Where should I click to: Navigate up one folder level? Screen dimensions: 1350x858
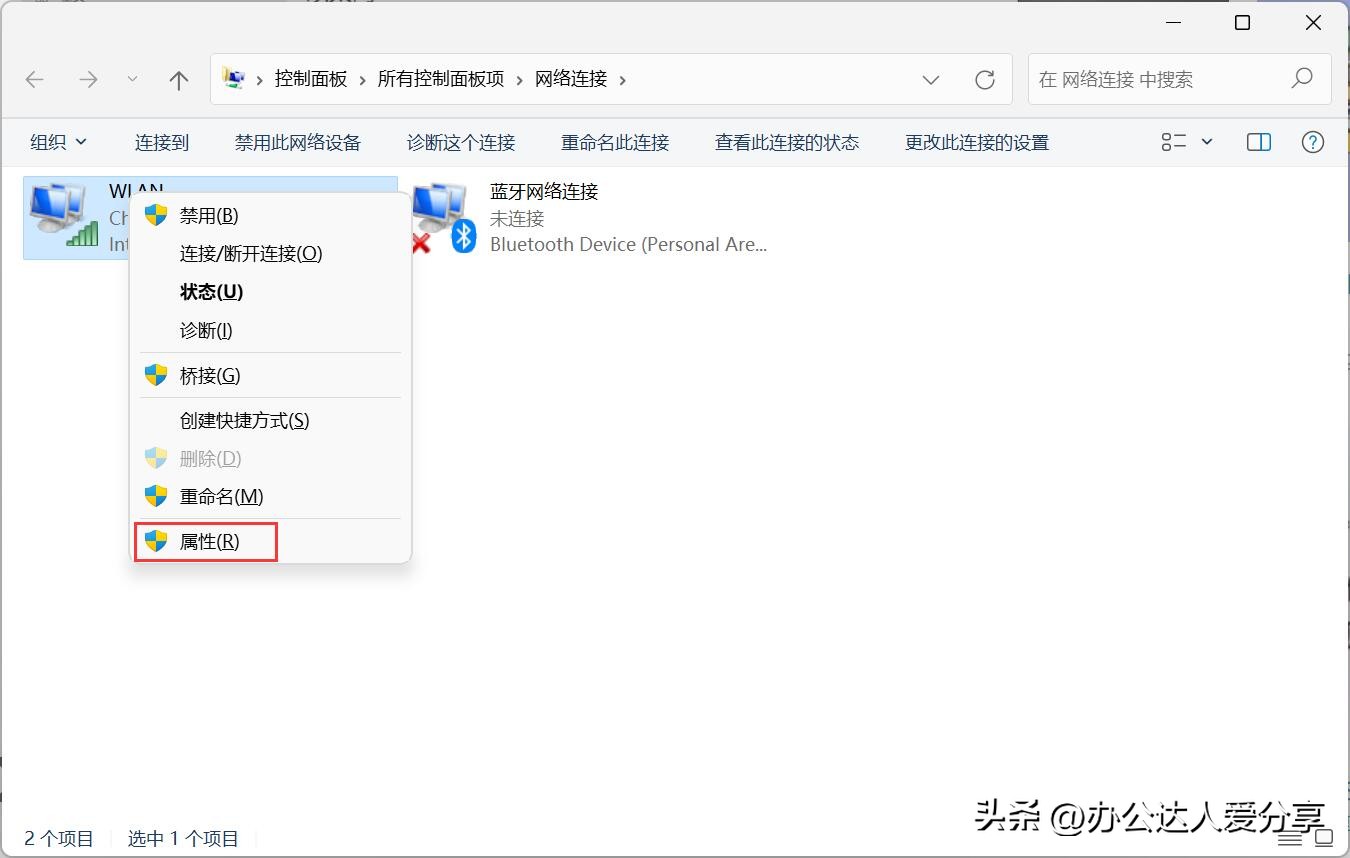(x=178, y=79)
